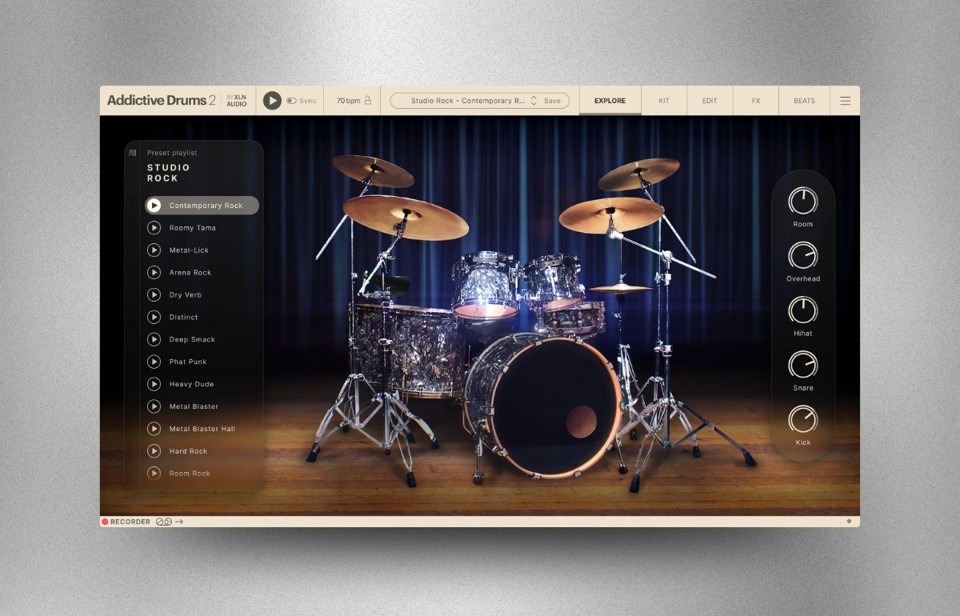960x616 pixels.
Task: Switch to the EDIT tab
Action: click(710, 100)
